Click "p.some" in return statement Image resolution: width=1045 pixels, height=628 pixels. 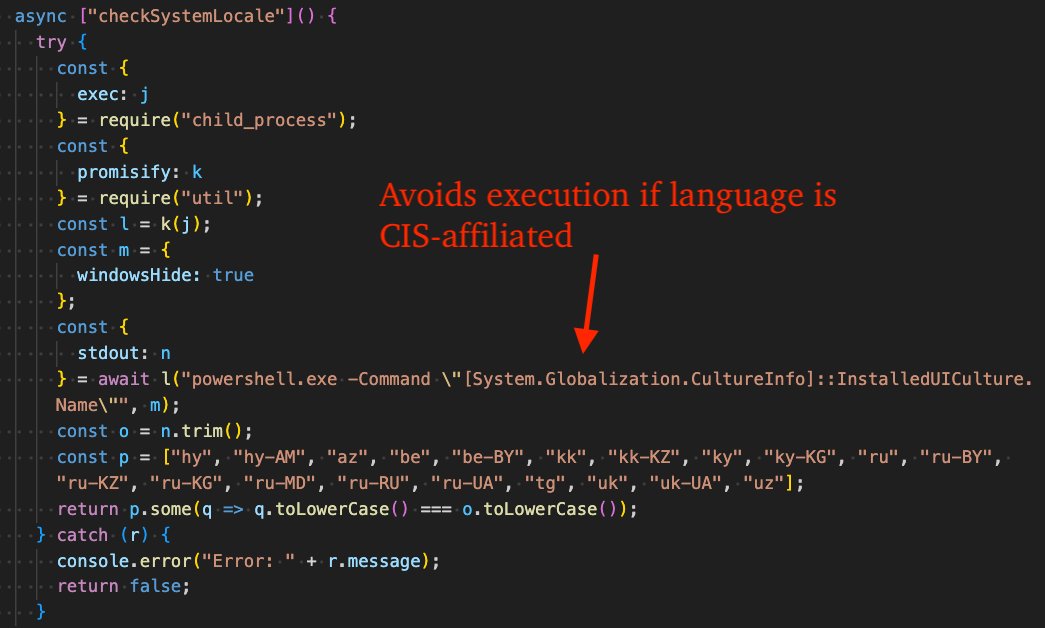tap(160, 509)
